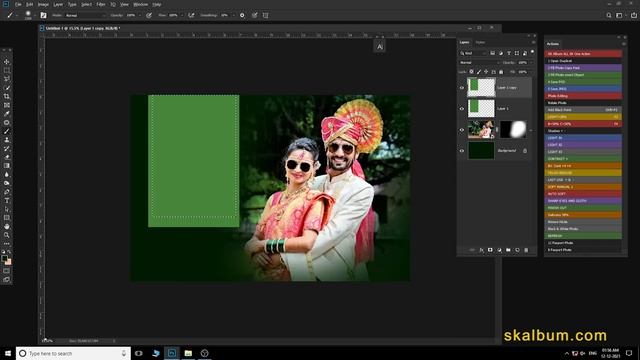Select the Hand tool
This screenshot has width=640, height=360.
click(7, 227)
